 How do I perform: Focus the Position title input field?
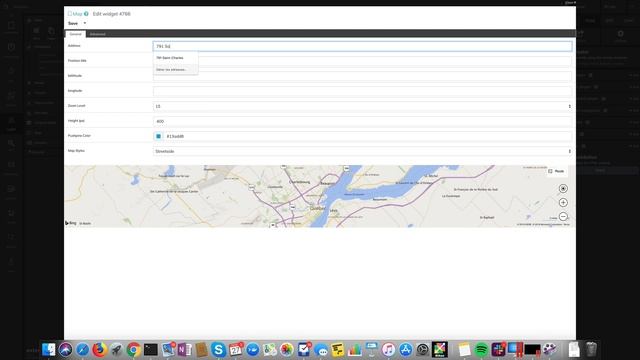(362, 61)
